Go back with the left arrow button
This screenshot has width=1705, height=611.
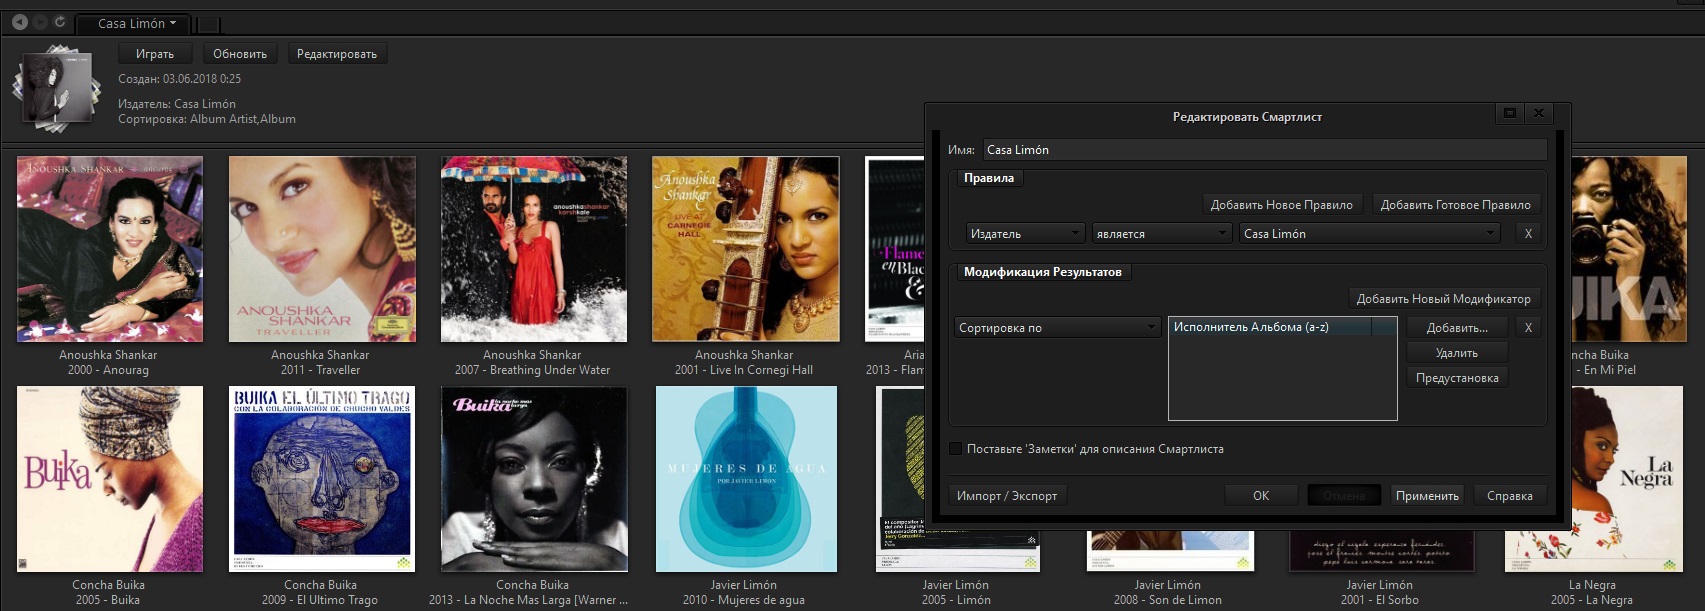20,22
